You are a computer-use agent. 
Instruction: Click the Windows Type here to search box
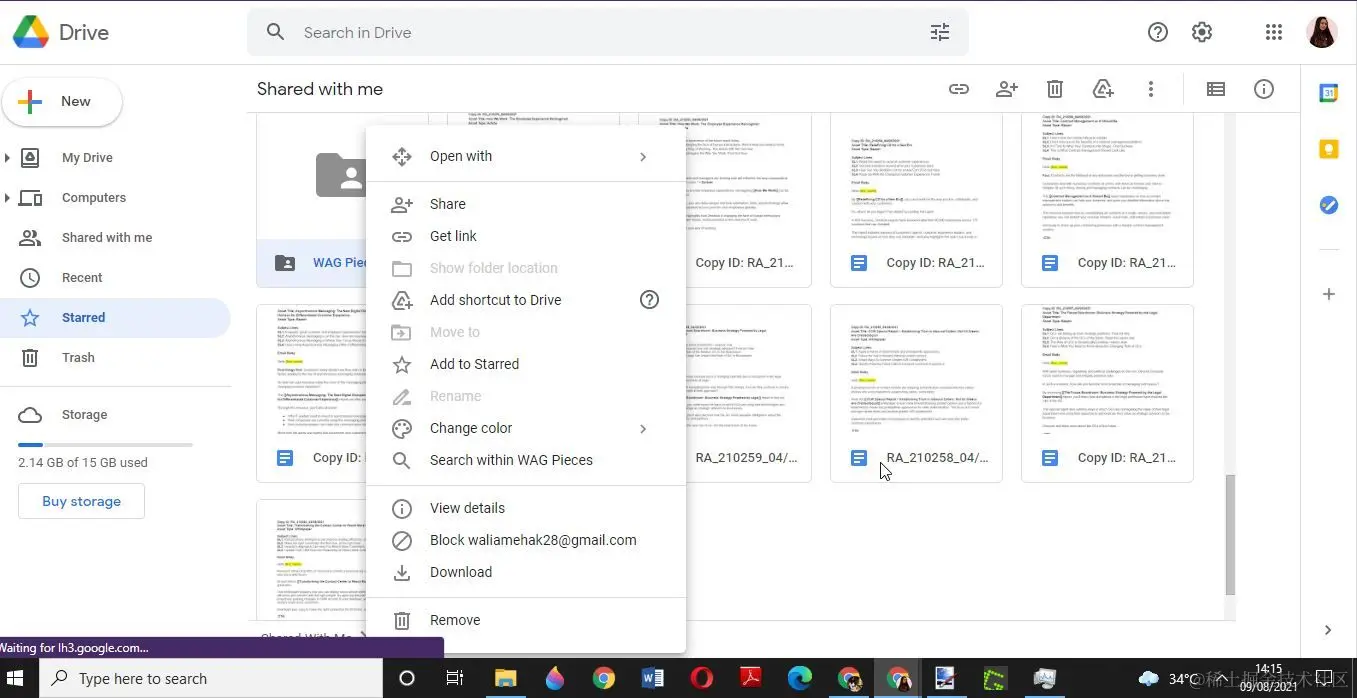tap(211, 678)
